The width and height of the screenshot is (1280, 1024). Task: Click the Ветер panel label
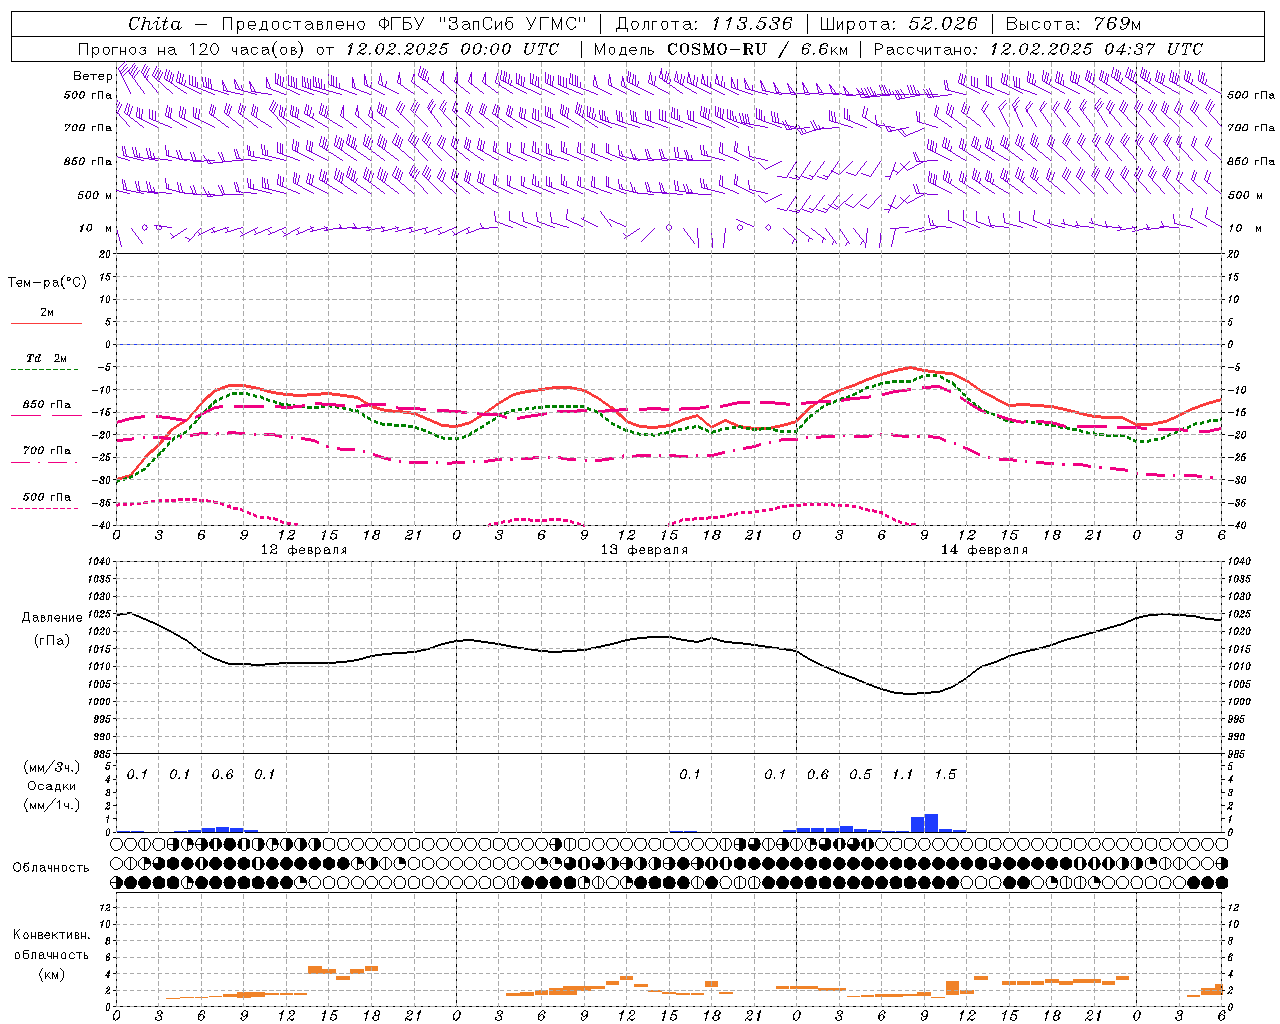coord(92,76)
